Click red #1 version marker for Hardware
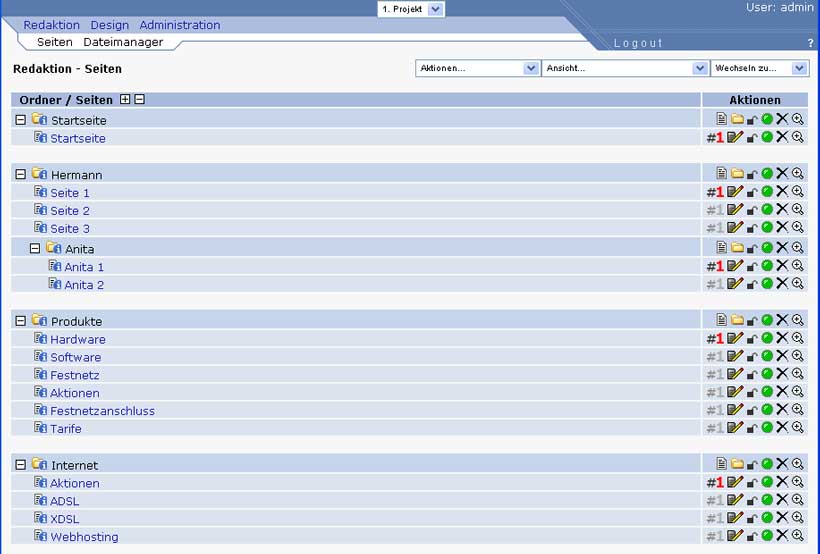The width and height of the screenshot is (820, 554). point(715,338)
